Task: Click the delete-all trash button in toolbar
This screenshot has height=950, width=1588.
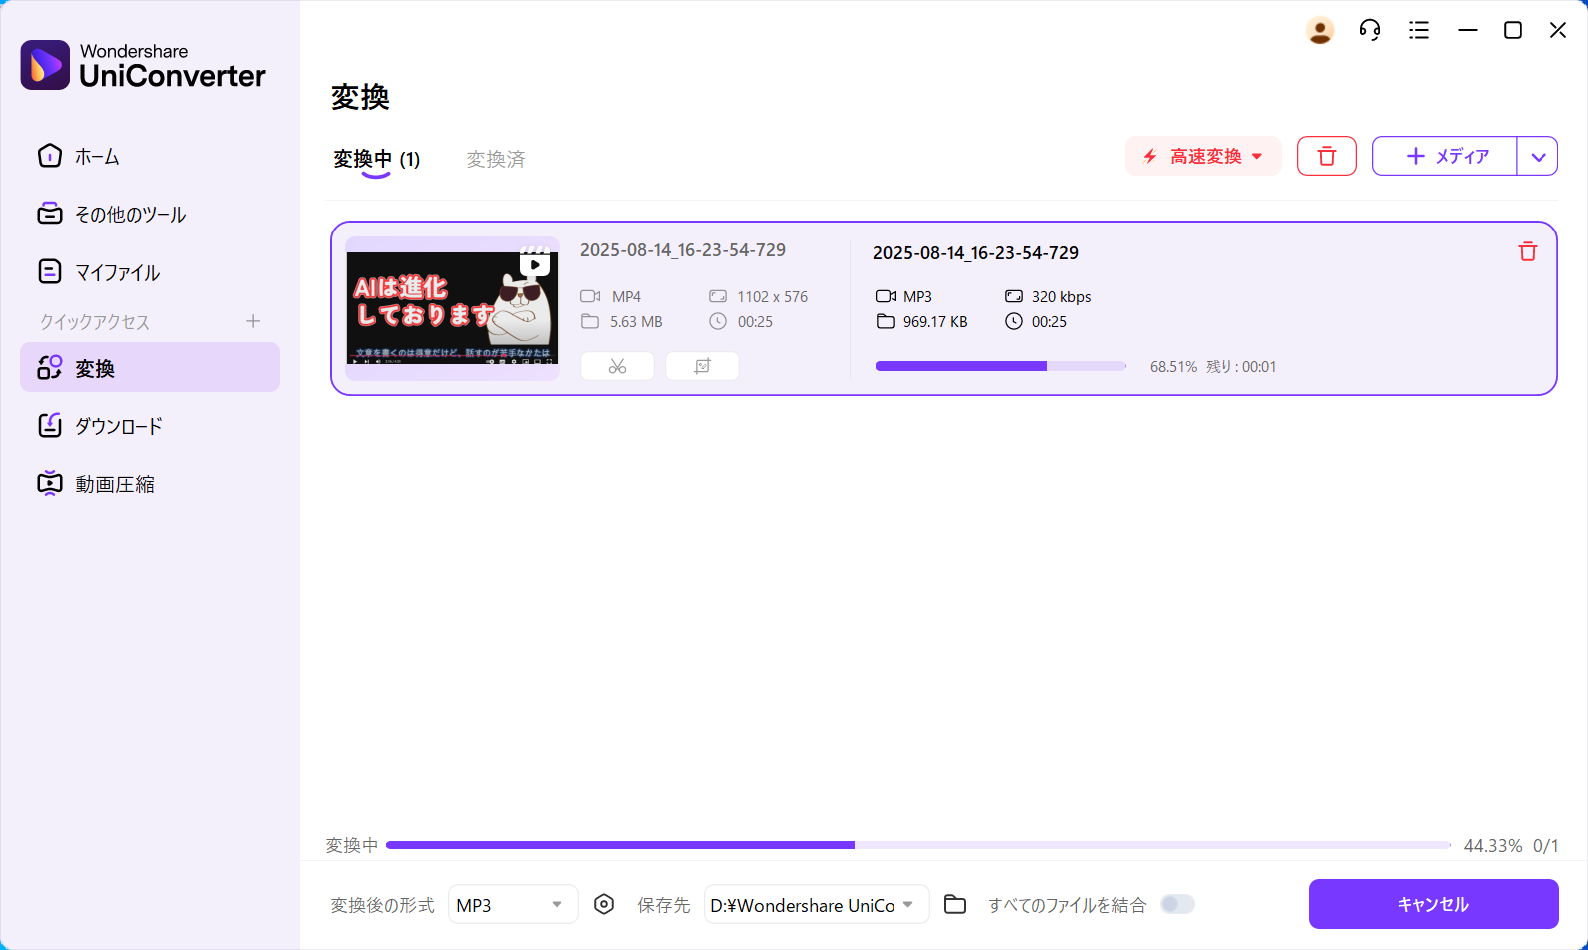Action: pyautogui.click(x=1327, y=156)
